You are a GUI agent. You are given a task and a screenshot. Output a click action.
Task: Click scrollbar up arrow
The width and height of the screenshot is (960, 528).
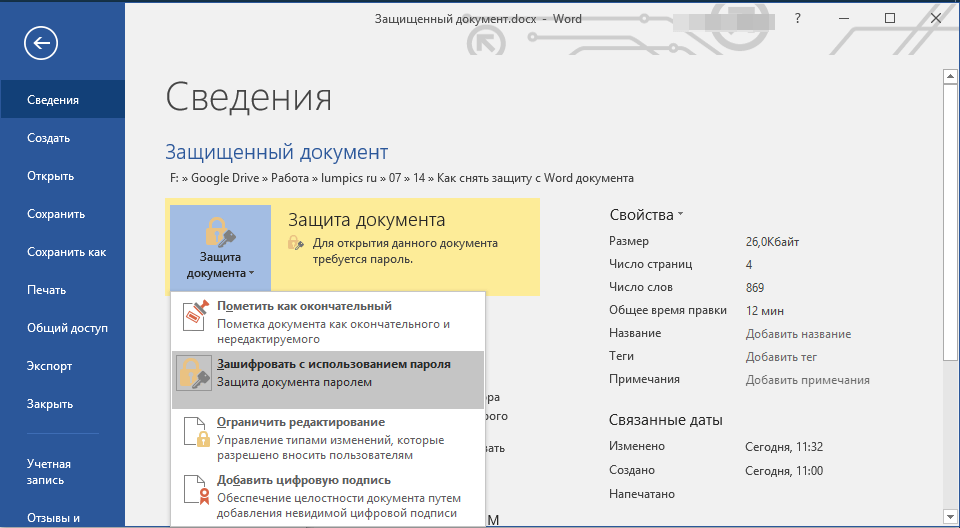point(950,77)
